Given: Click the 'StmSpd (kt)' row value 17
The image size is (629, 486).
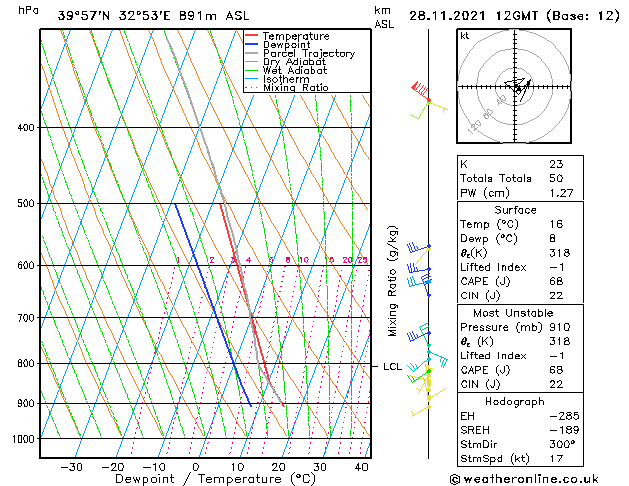Looking at the screenshot, I should 556,459.
